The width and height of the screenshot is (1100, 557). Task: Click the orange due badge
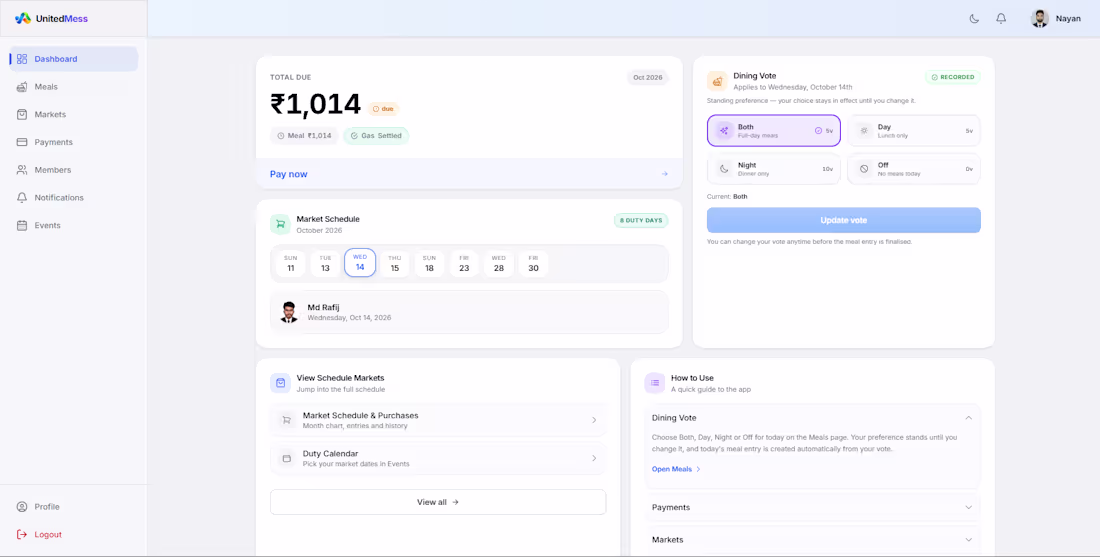tap(383, 109)
